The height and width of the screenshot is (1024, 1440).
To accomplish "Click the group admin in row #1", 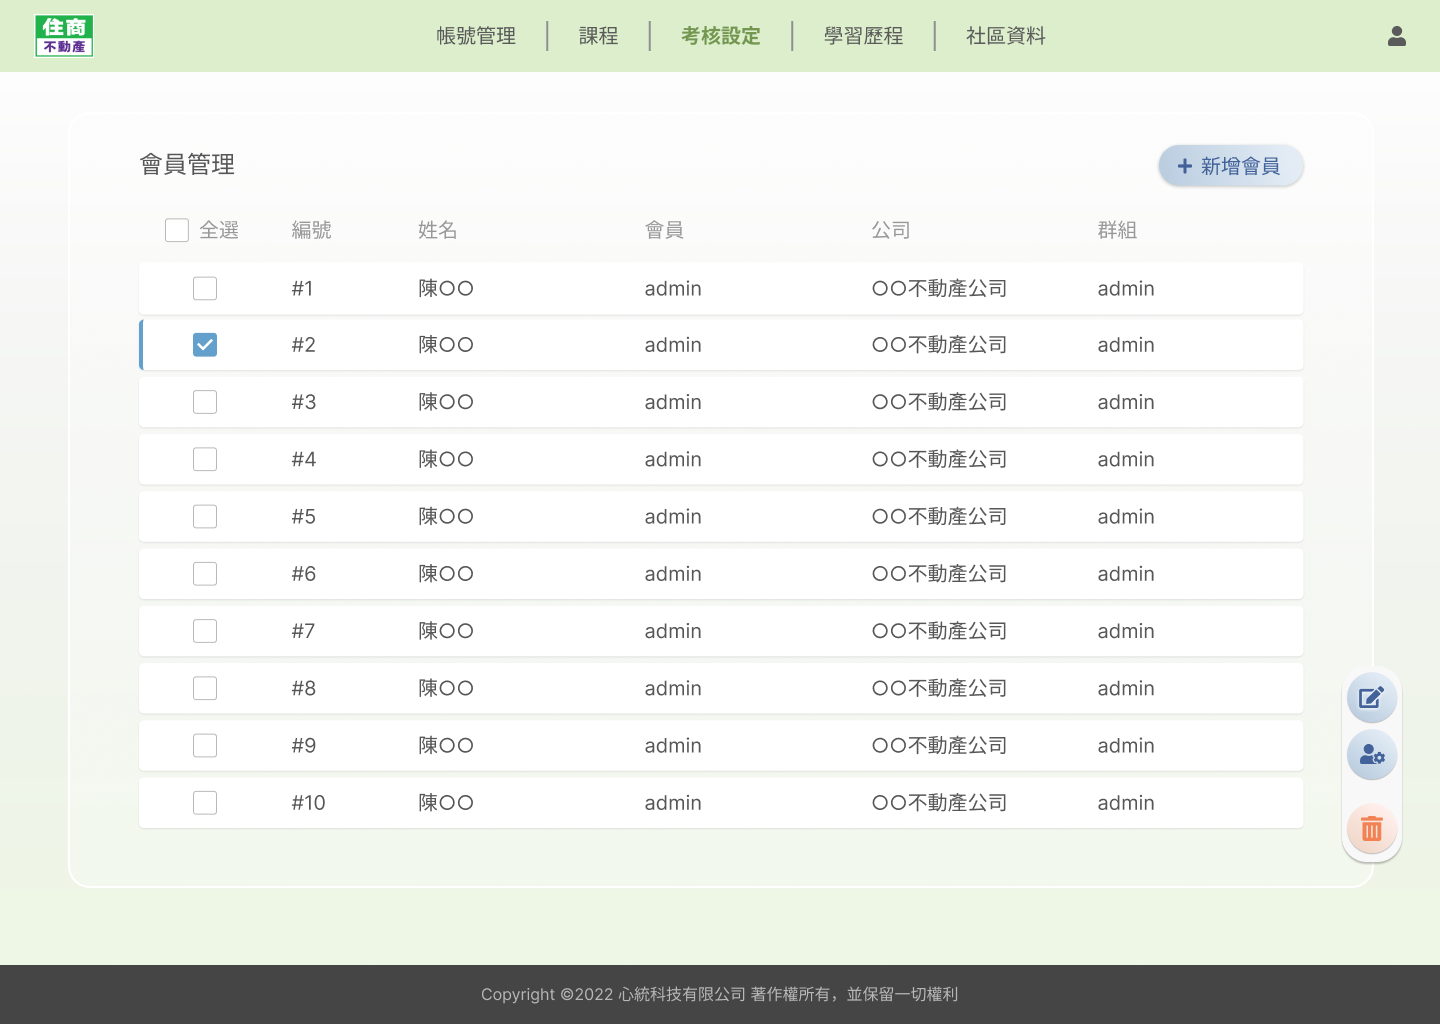I will [x=1126, y=288].
